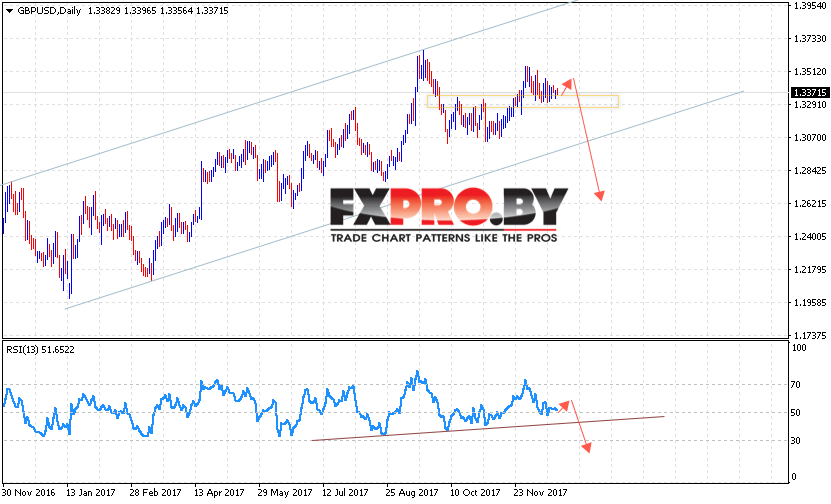Click the low price value 1.33564

tap(176, 11)
